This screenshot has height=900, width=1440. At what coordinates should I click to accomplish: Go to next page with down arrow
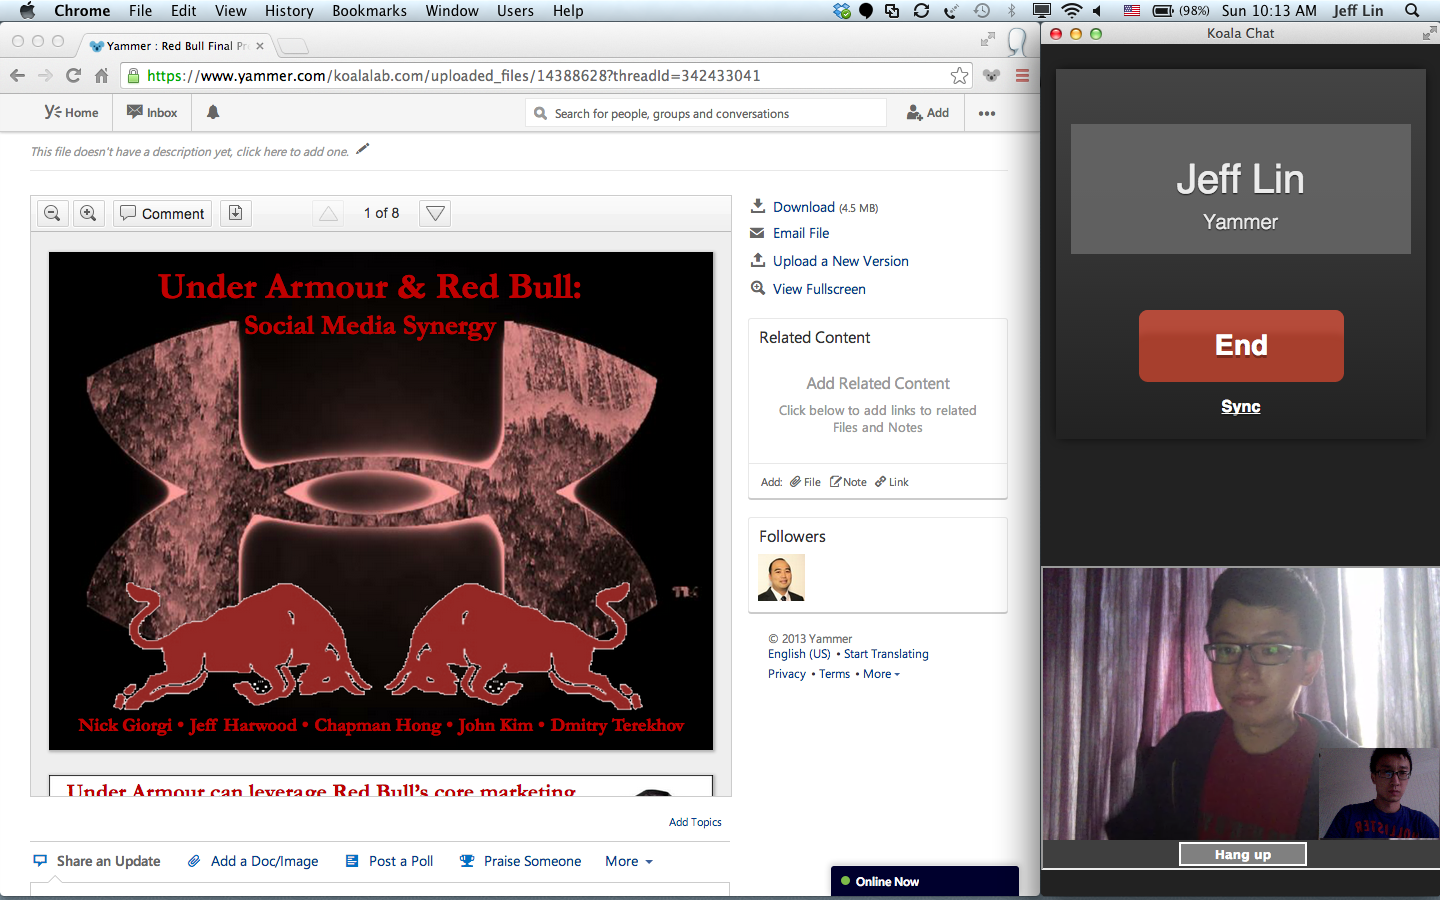pos(435,213)
